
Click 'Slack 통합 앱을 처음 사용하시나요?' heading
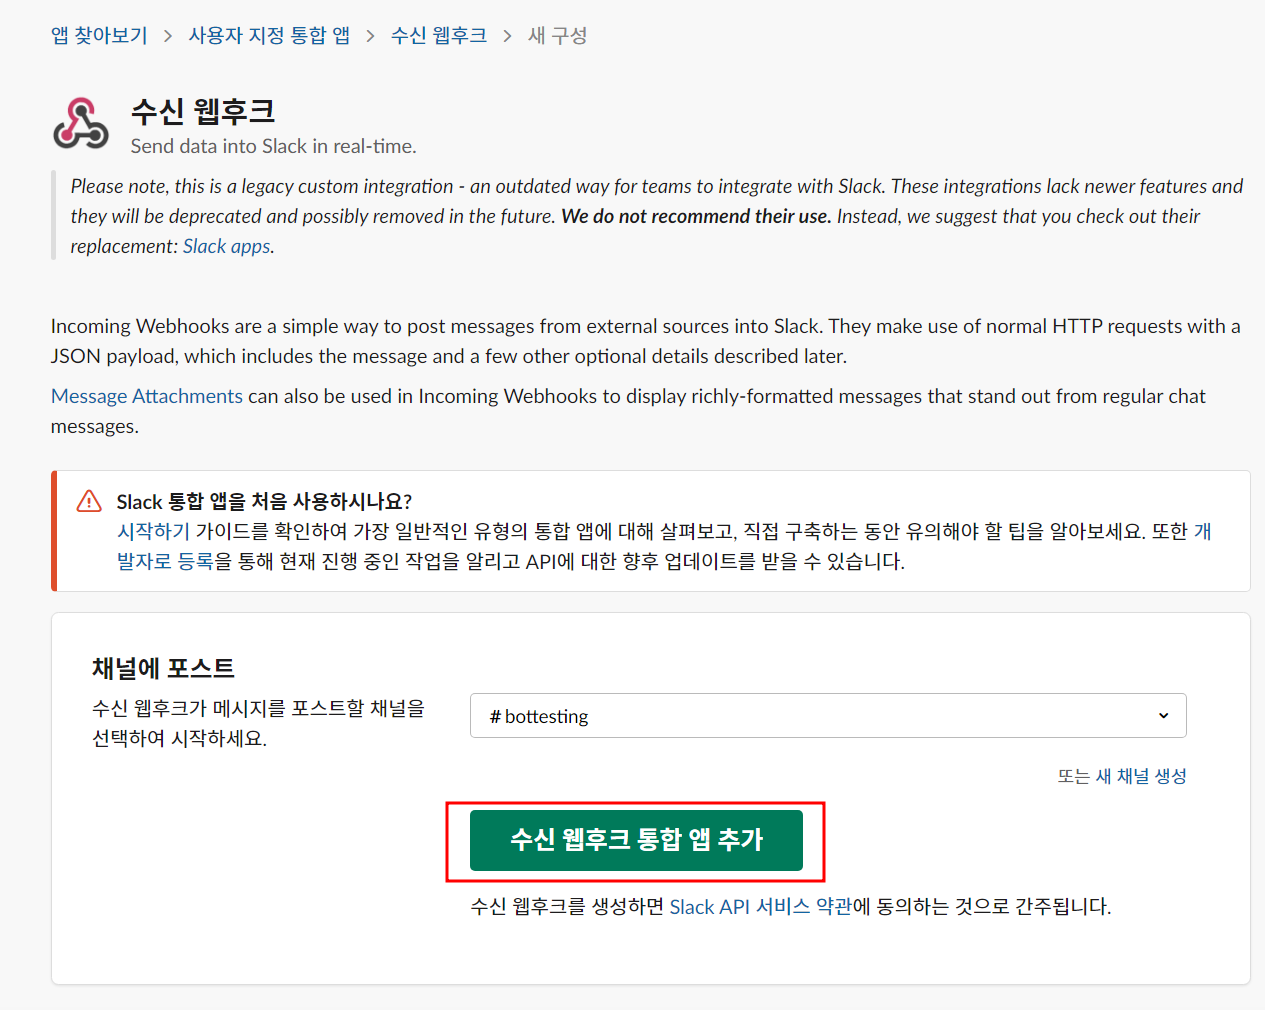point(264,501)
